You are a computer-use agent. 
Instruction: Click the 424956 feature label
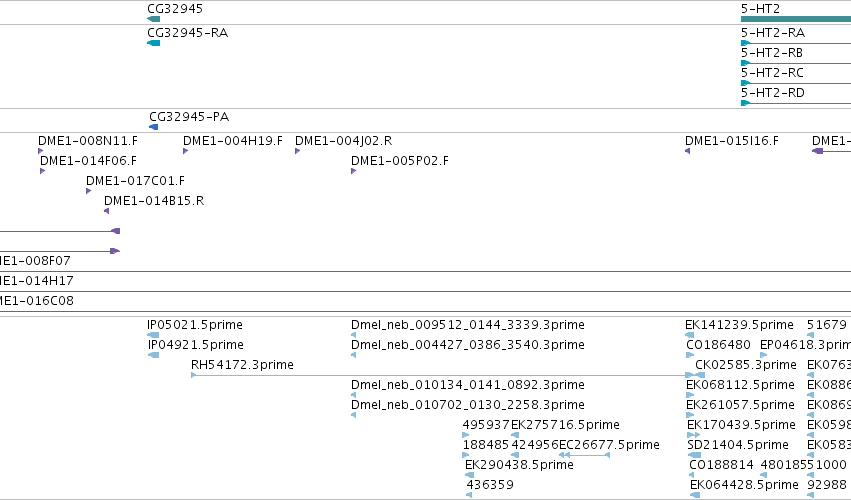click(x=535, y=445)
